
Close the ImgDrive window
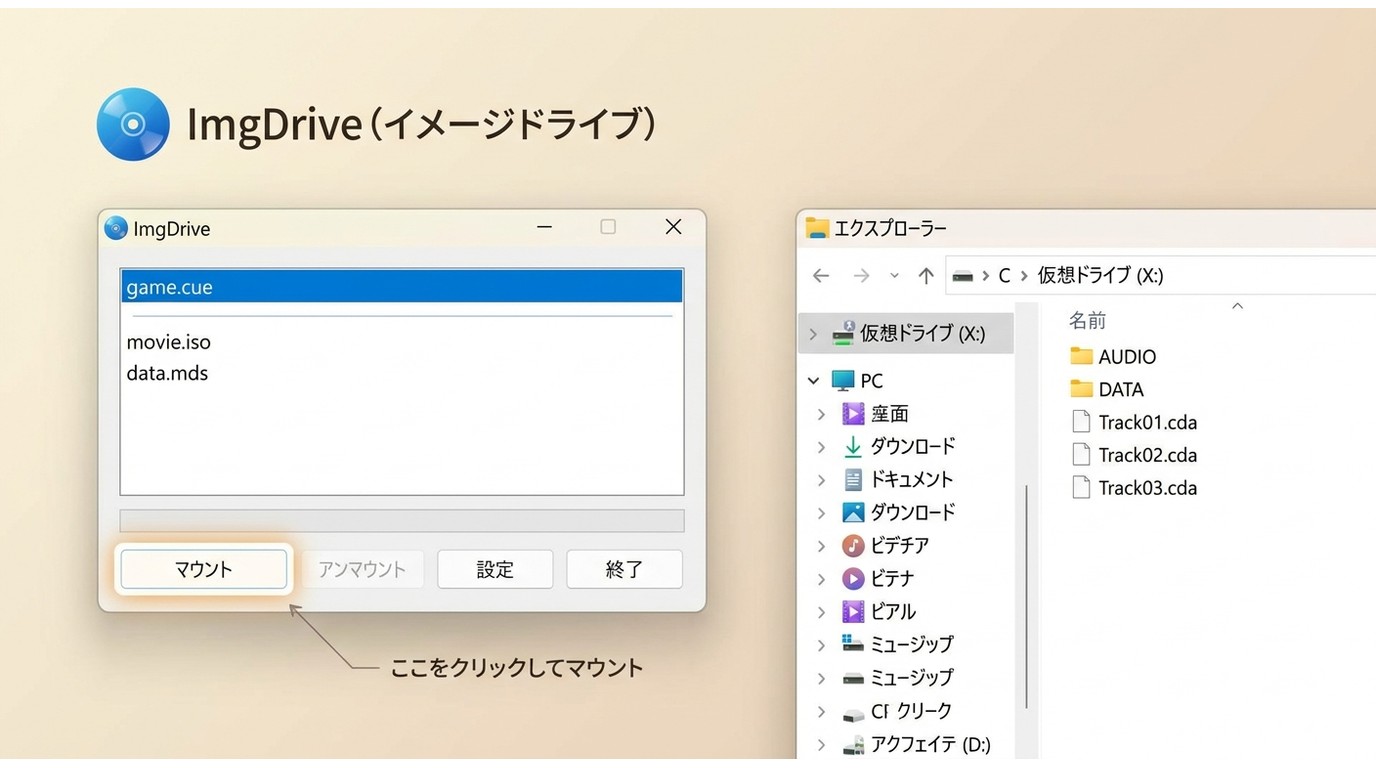pyautogui.click(x=674, y=227)
